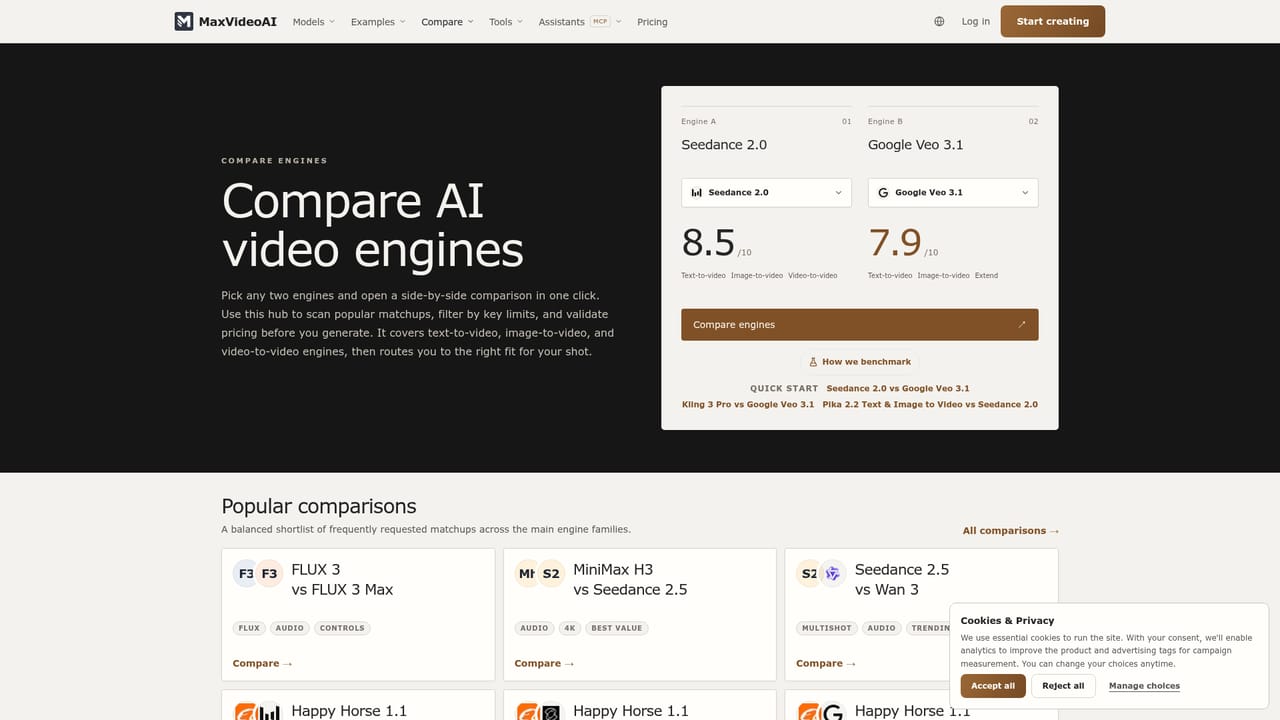This screenshot has height=720, width=1280.
Task: Click the F3 badge icons on FLUX 3 card
Action: click(258, 574)
